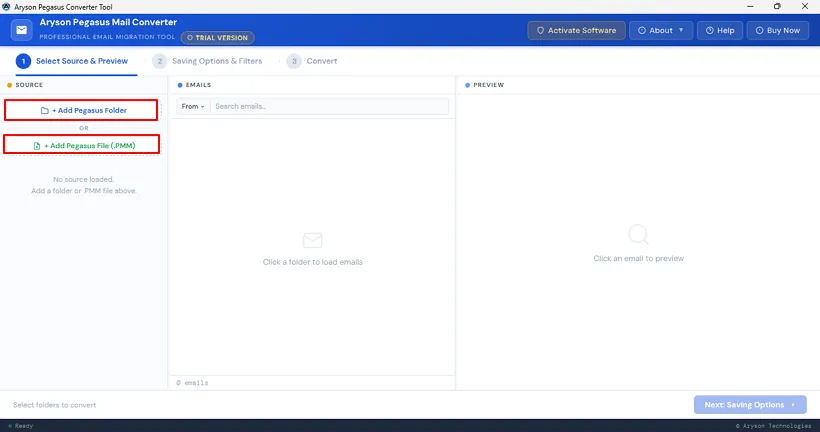820x432 pixels.
Task: Click the '© Aryson Technologies' status text
Action: point(773,426)
